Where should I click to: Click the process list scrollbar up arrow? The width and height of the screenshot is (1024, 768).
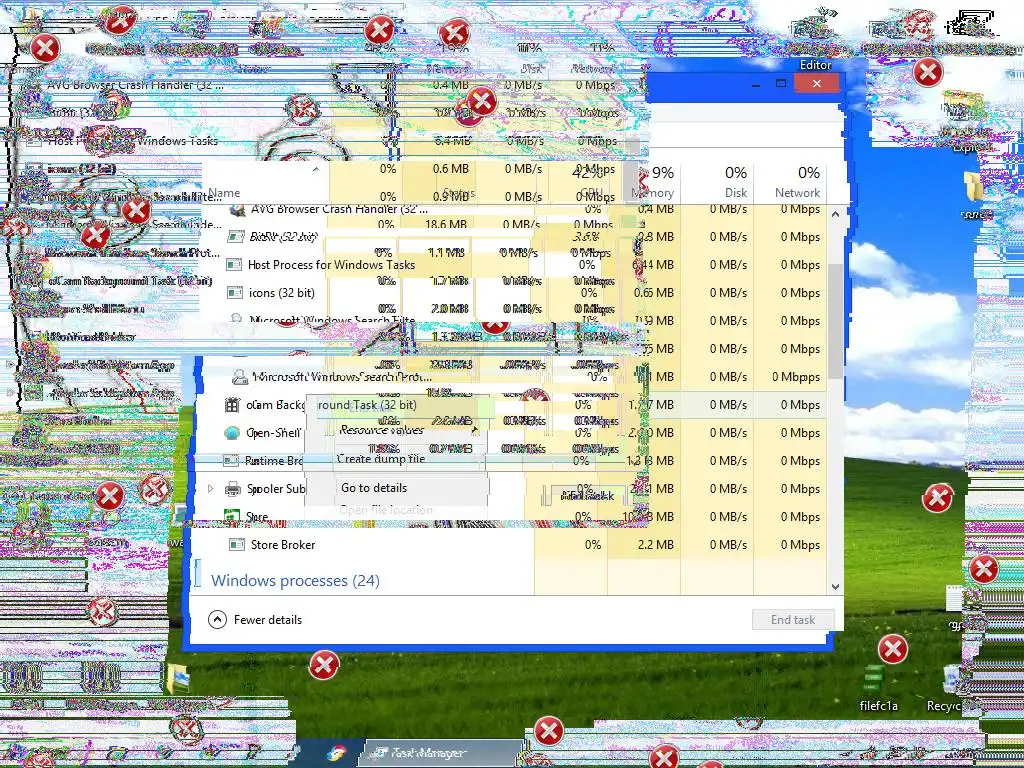point(835,214)
